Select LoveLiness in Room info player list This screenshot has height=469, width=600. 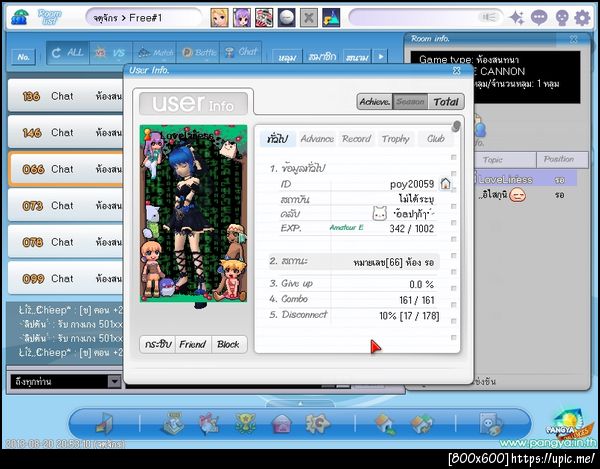[x=525, y=179]
